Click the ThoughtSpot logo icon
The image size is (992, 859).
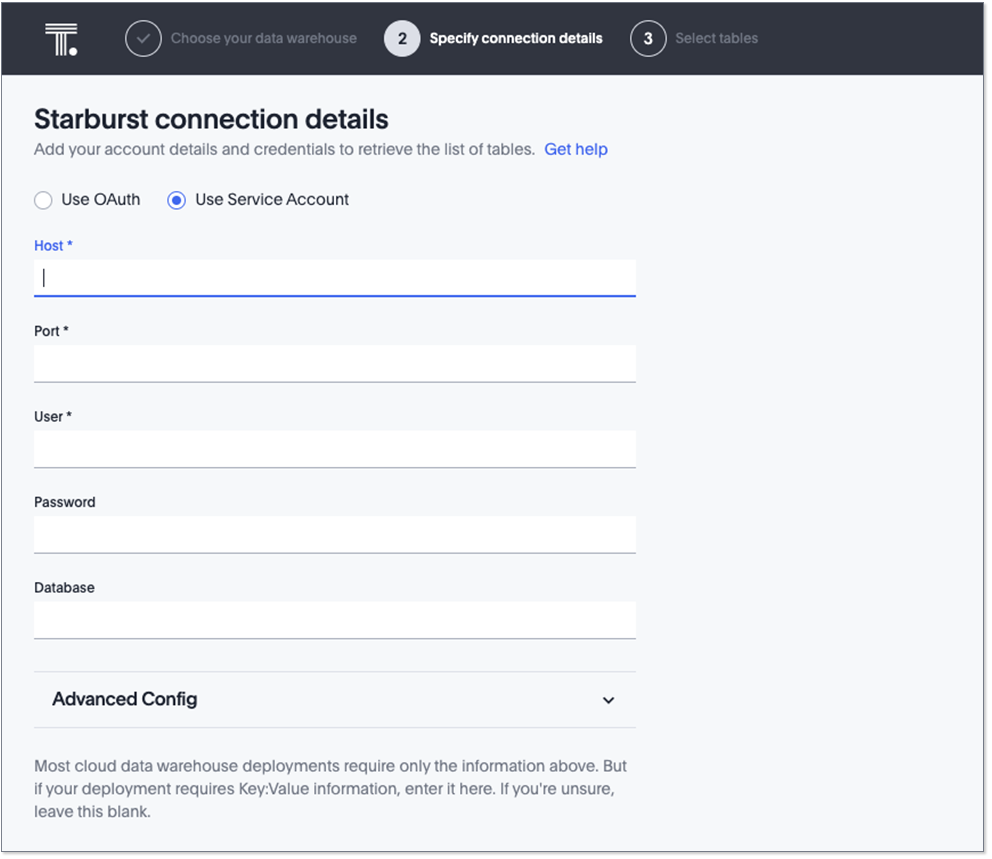pos(61,39)
